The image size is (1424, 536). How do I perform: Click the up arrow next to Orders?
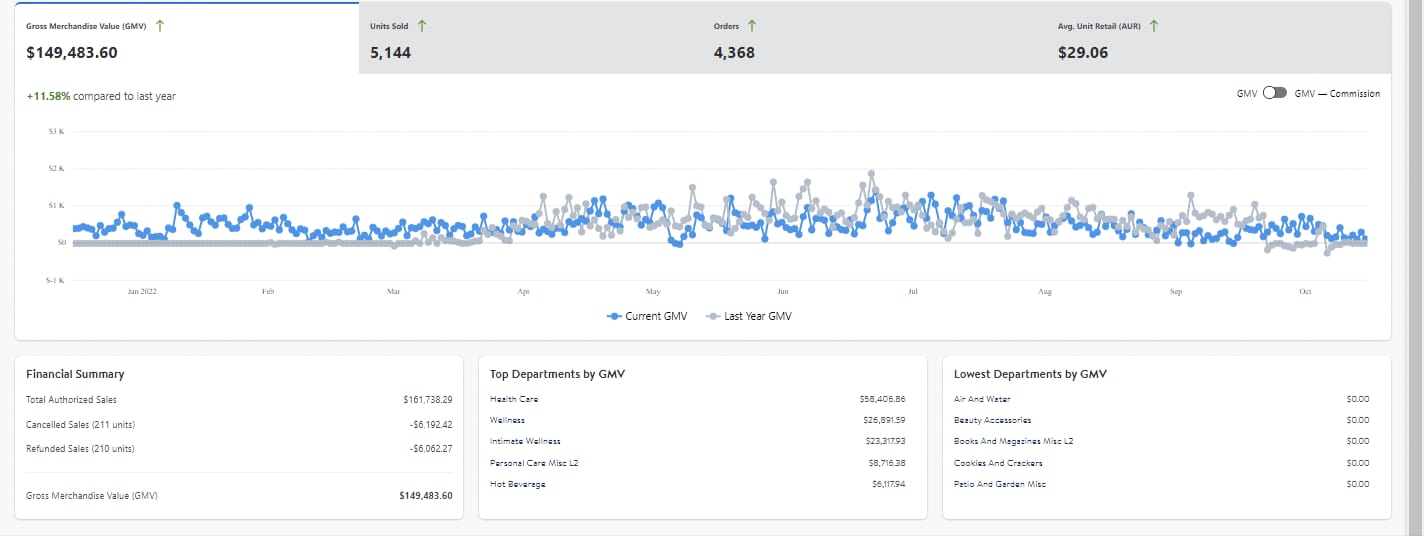coord(752,26)
